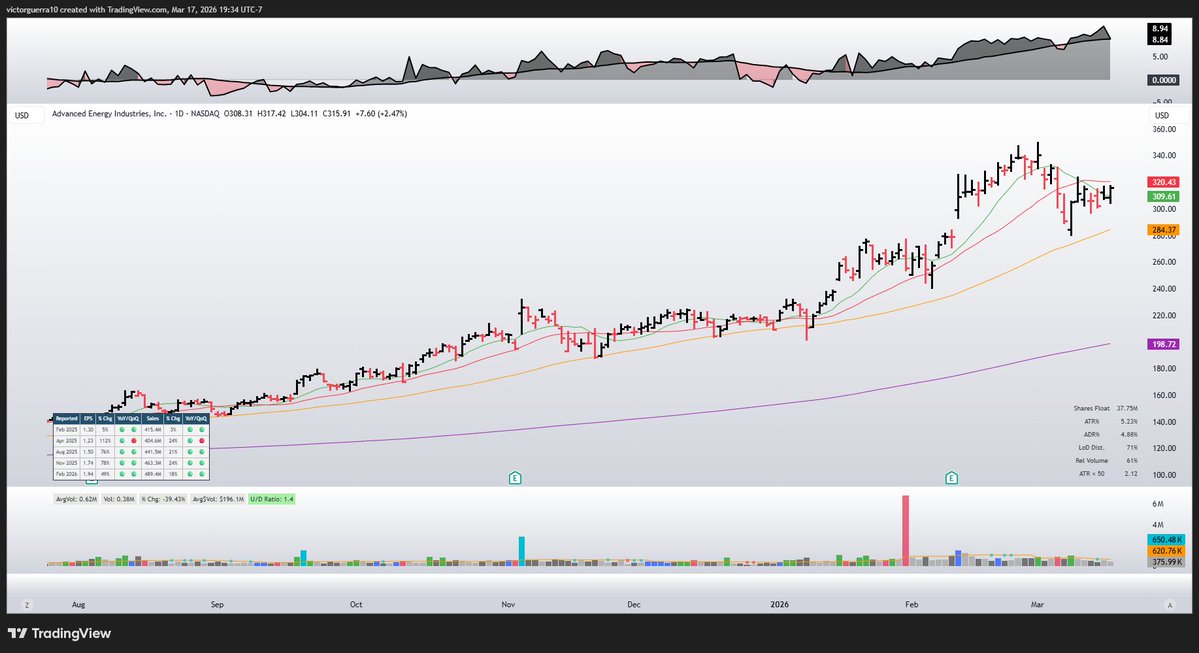Image resolution: width=1199 pixels, height=653 pixels.
Task: Select the purple 198.72 price label
Action: 1164,344
